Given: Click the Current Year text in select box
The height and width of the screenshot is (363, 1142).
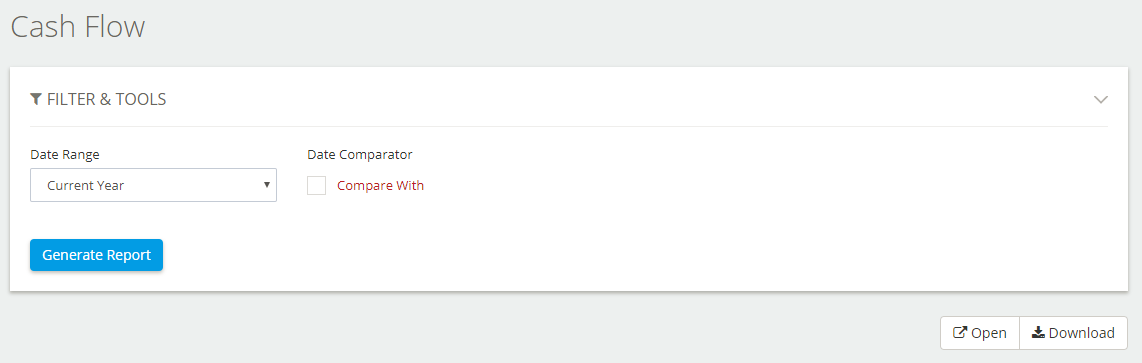Looking at the screenshot, I should pyautogui.click(x=85, y=185).
